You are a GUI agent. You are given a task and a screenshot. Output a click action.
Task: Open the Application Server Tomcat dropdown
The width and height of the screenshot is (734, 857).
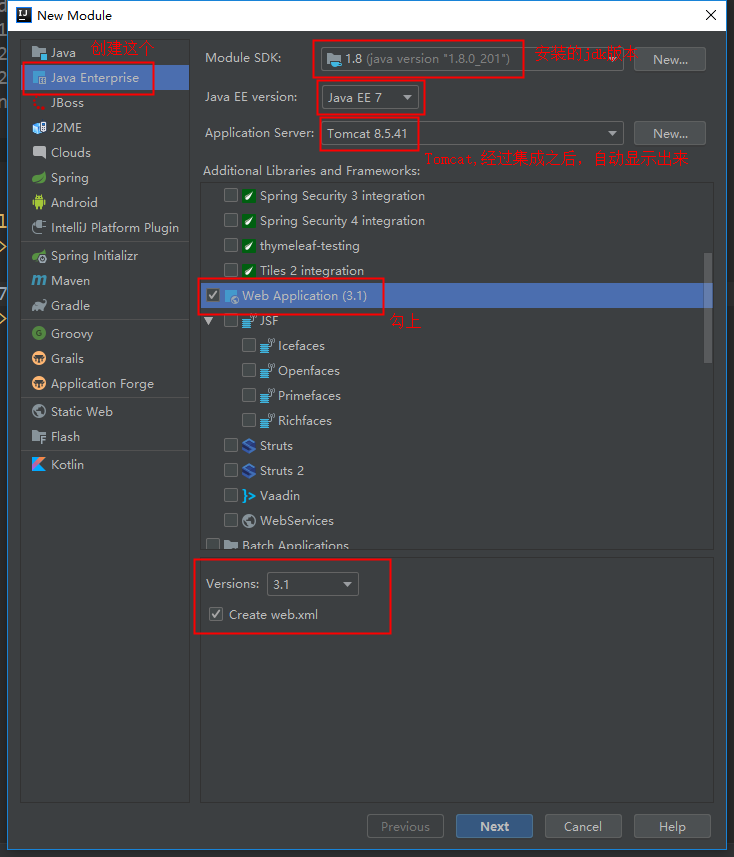point(472,133)
